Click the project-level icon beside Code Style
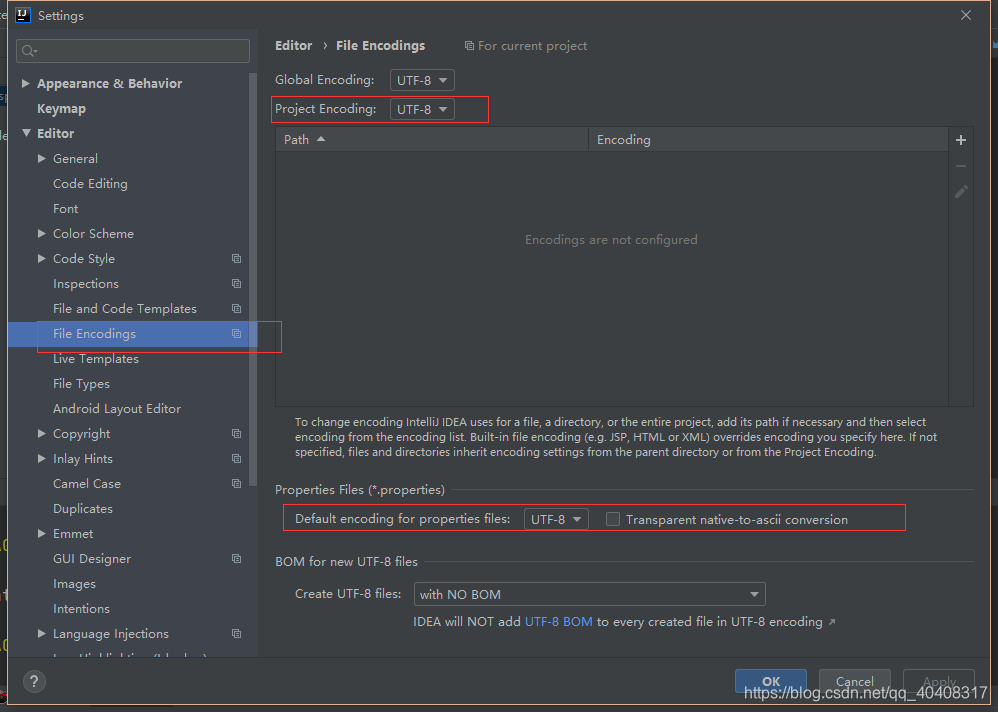Viewport: 998px width, 712px height. (x=236, y=258)
